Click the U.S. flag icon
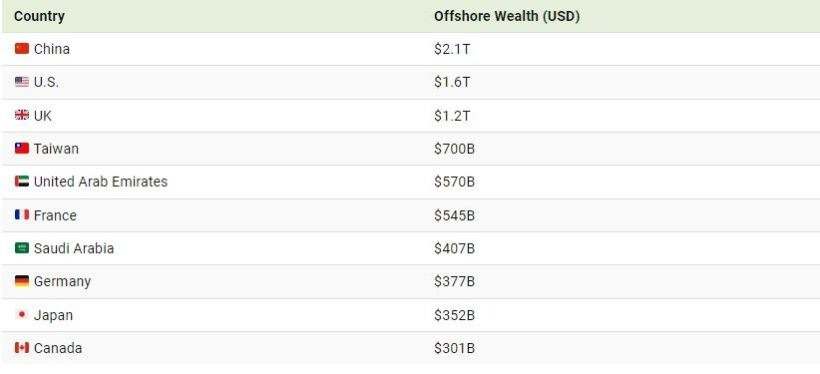Image resolution: width=820 pixels, height=374 pixels. [x=22, y=82]
